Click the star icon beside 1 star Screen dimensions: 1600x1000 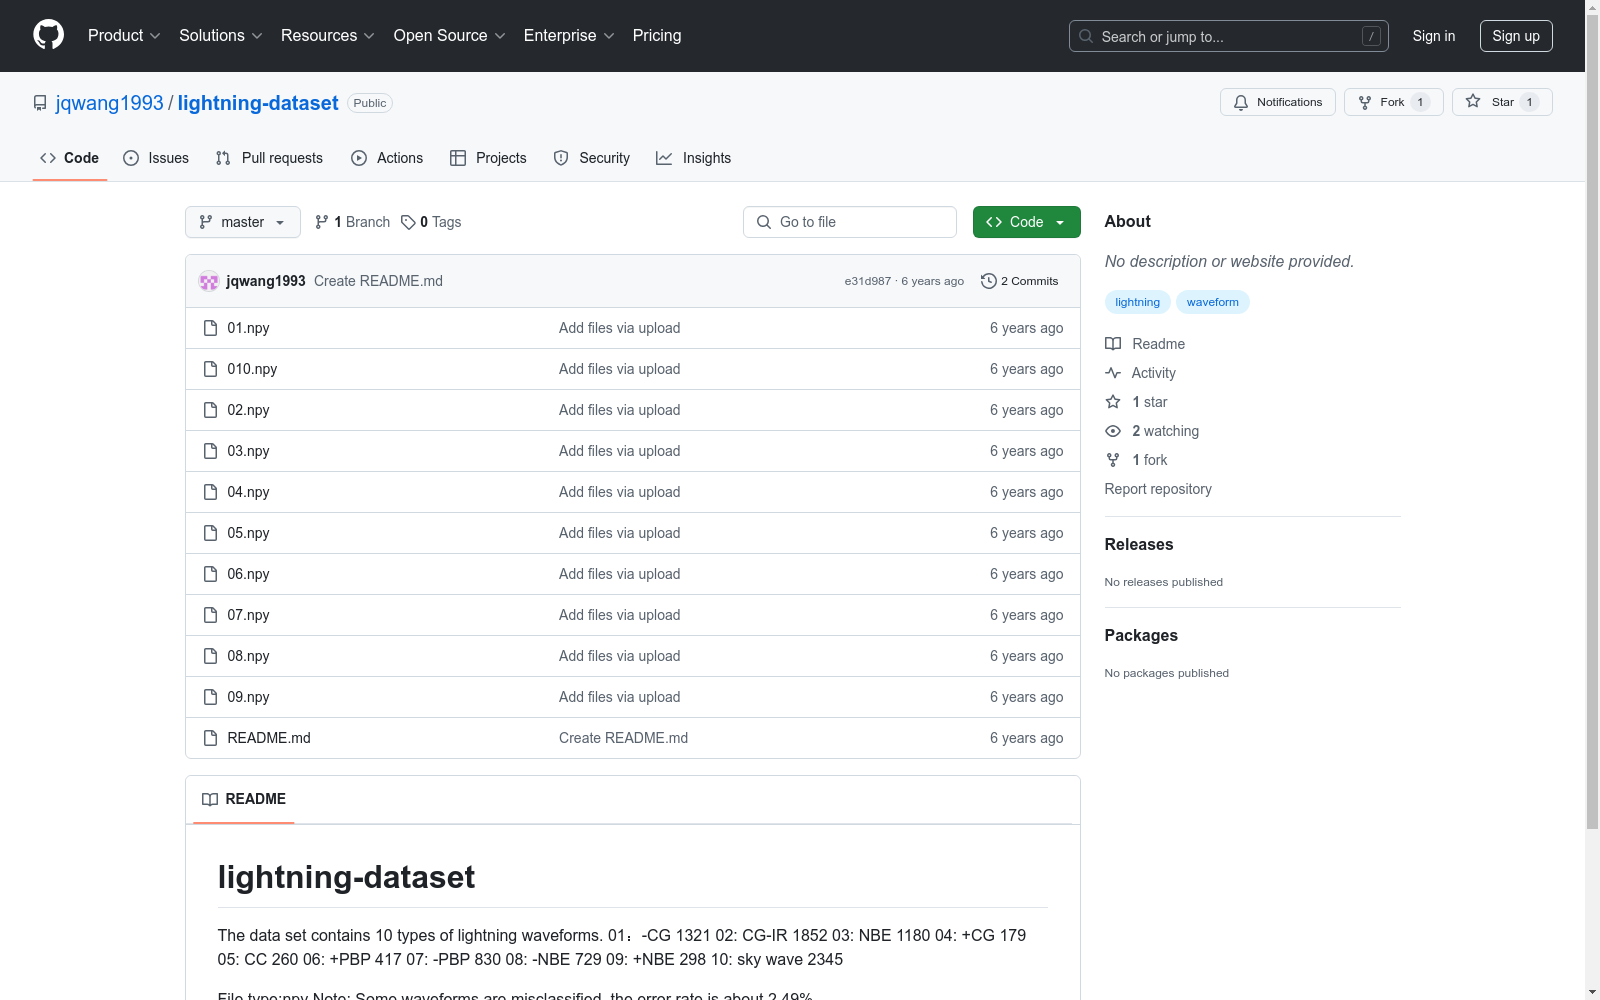pos(1113,402)
